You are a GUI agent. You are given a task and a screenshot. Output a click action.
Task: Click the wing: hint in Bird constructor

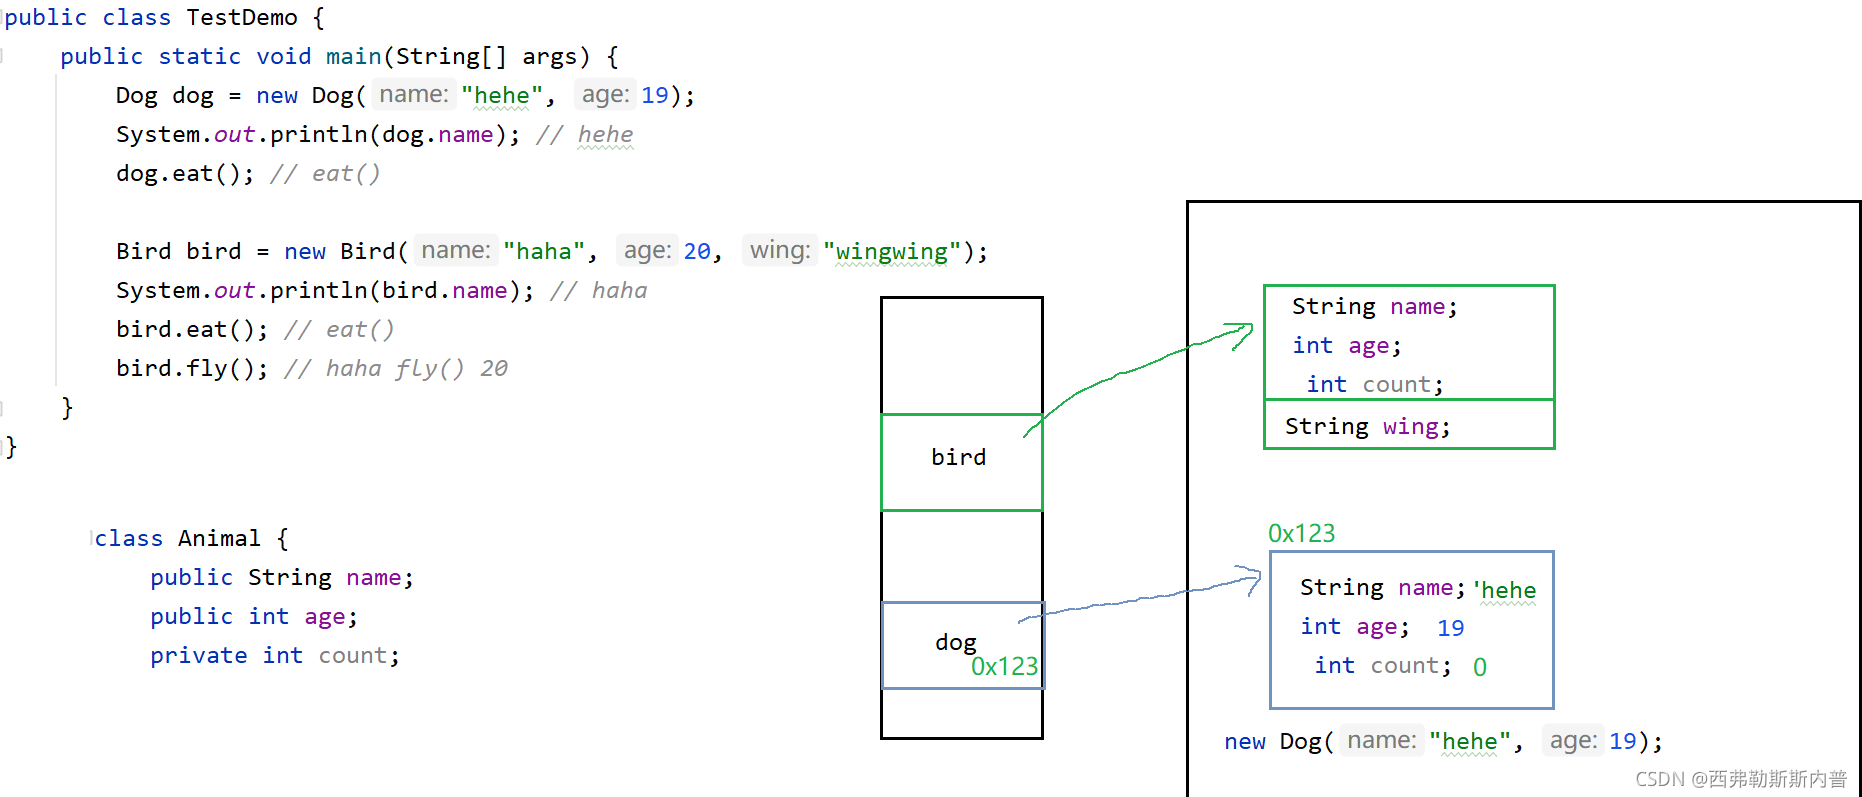coord(780,250)
